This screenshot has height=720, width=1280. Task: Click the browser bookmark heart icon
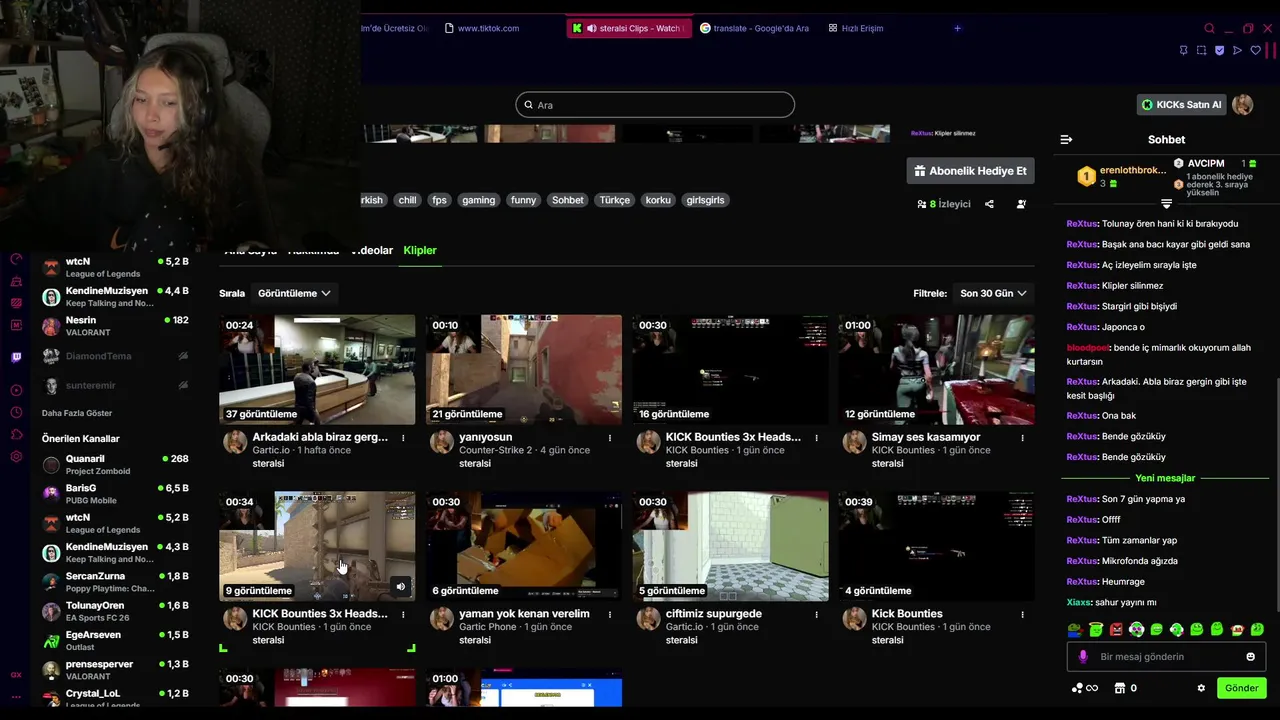[x=1256, y=50]
